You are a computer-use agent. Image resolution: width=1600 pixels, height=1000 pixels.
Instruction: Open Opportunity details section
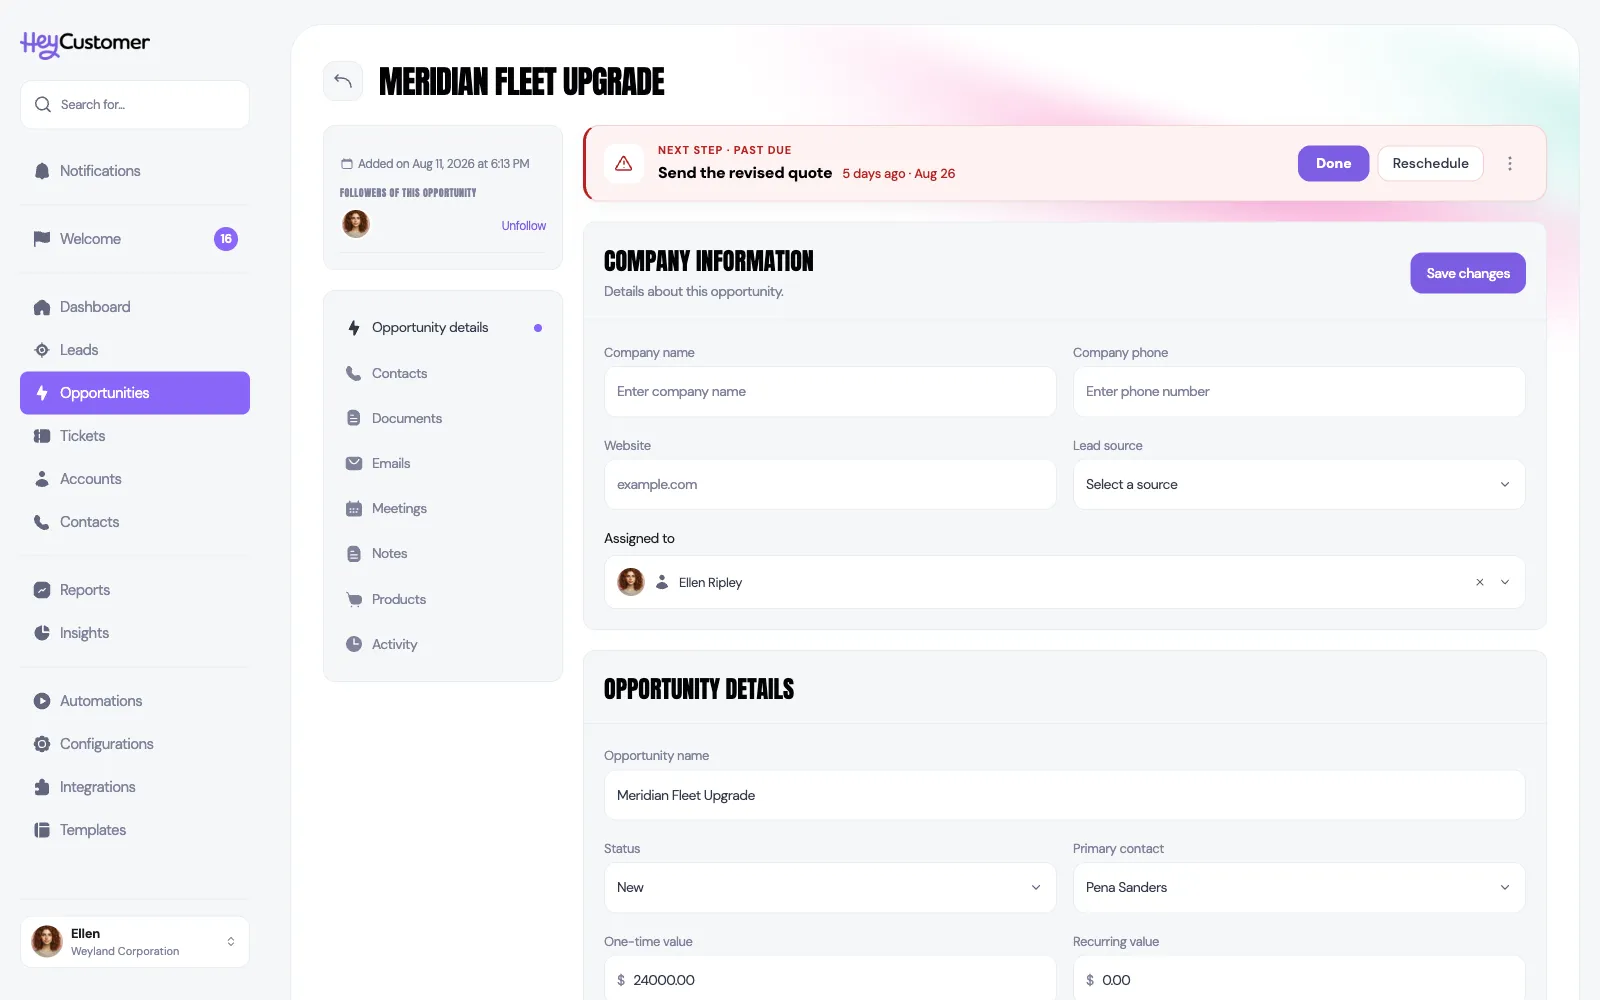point(443,328)
